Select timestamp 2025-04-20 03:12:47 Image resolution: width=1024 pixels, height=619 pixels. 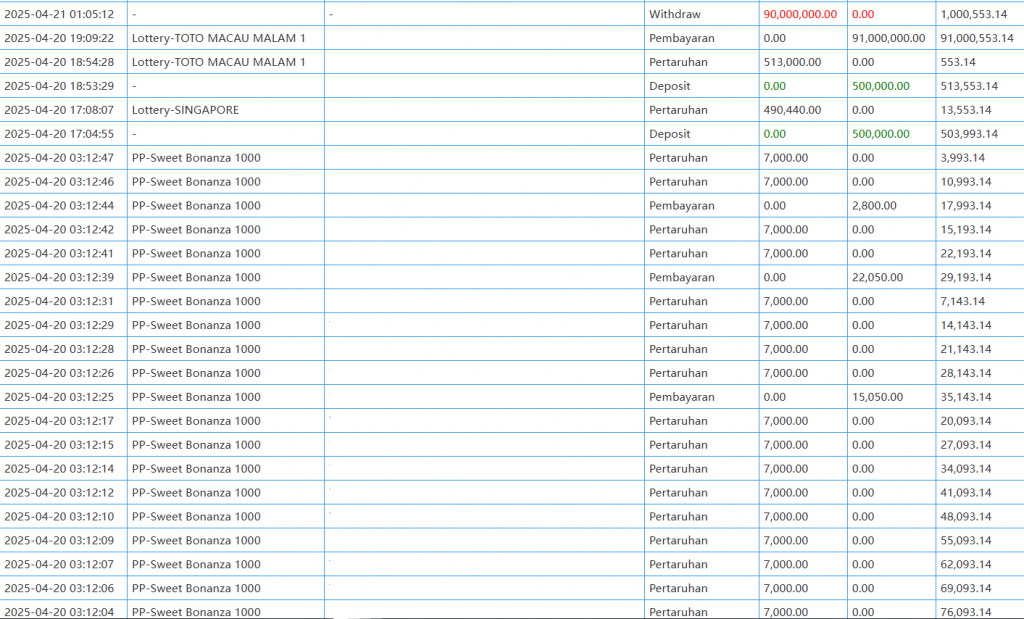point(59,157)
